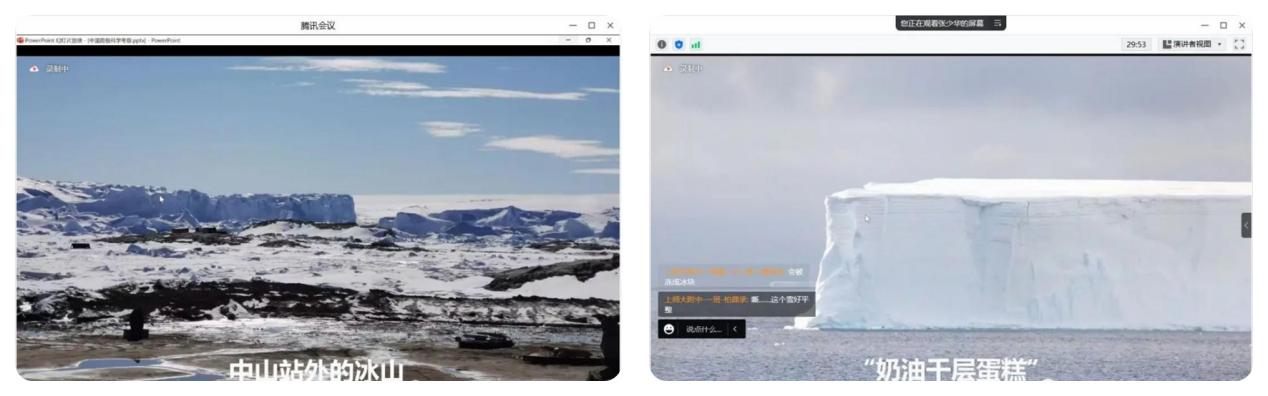
Task: Click the 29:53 meeting timer
Action: (x=1136, y=44)
